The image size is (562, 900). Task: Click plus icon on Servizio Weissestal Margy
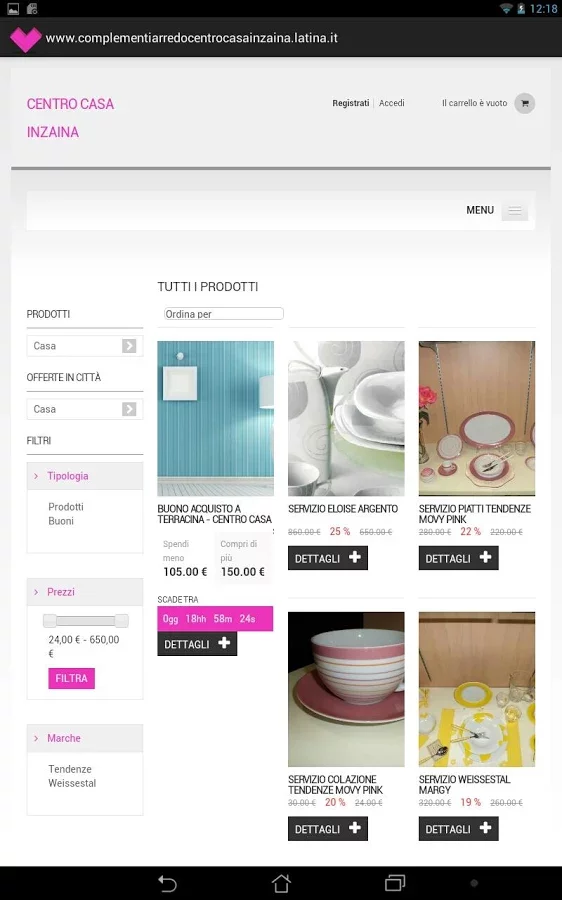[485, 828]
